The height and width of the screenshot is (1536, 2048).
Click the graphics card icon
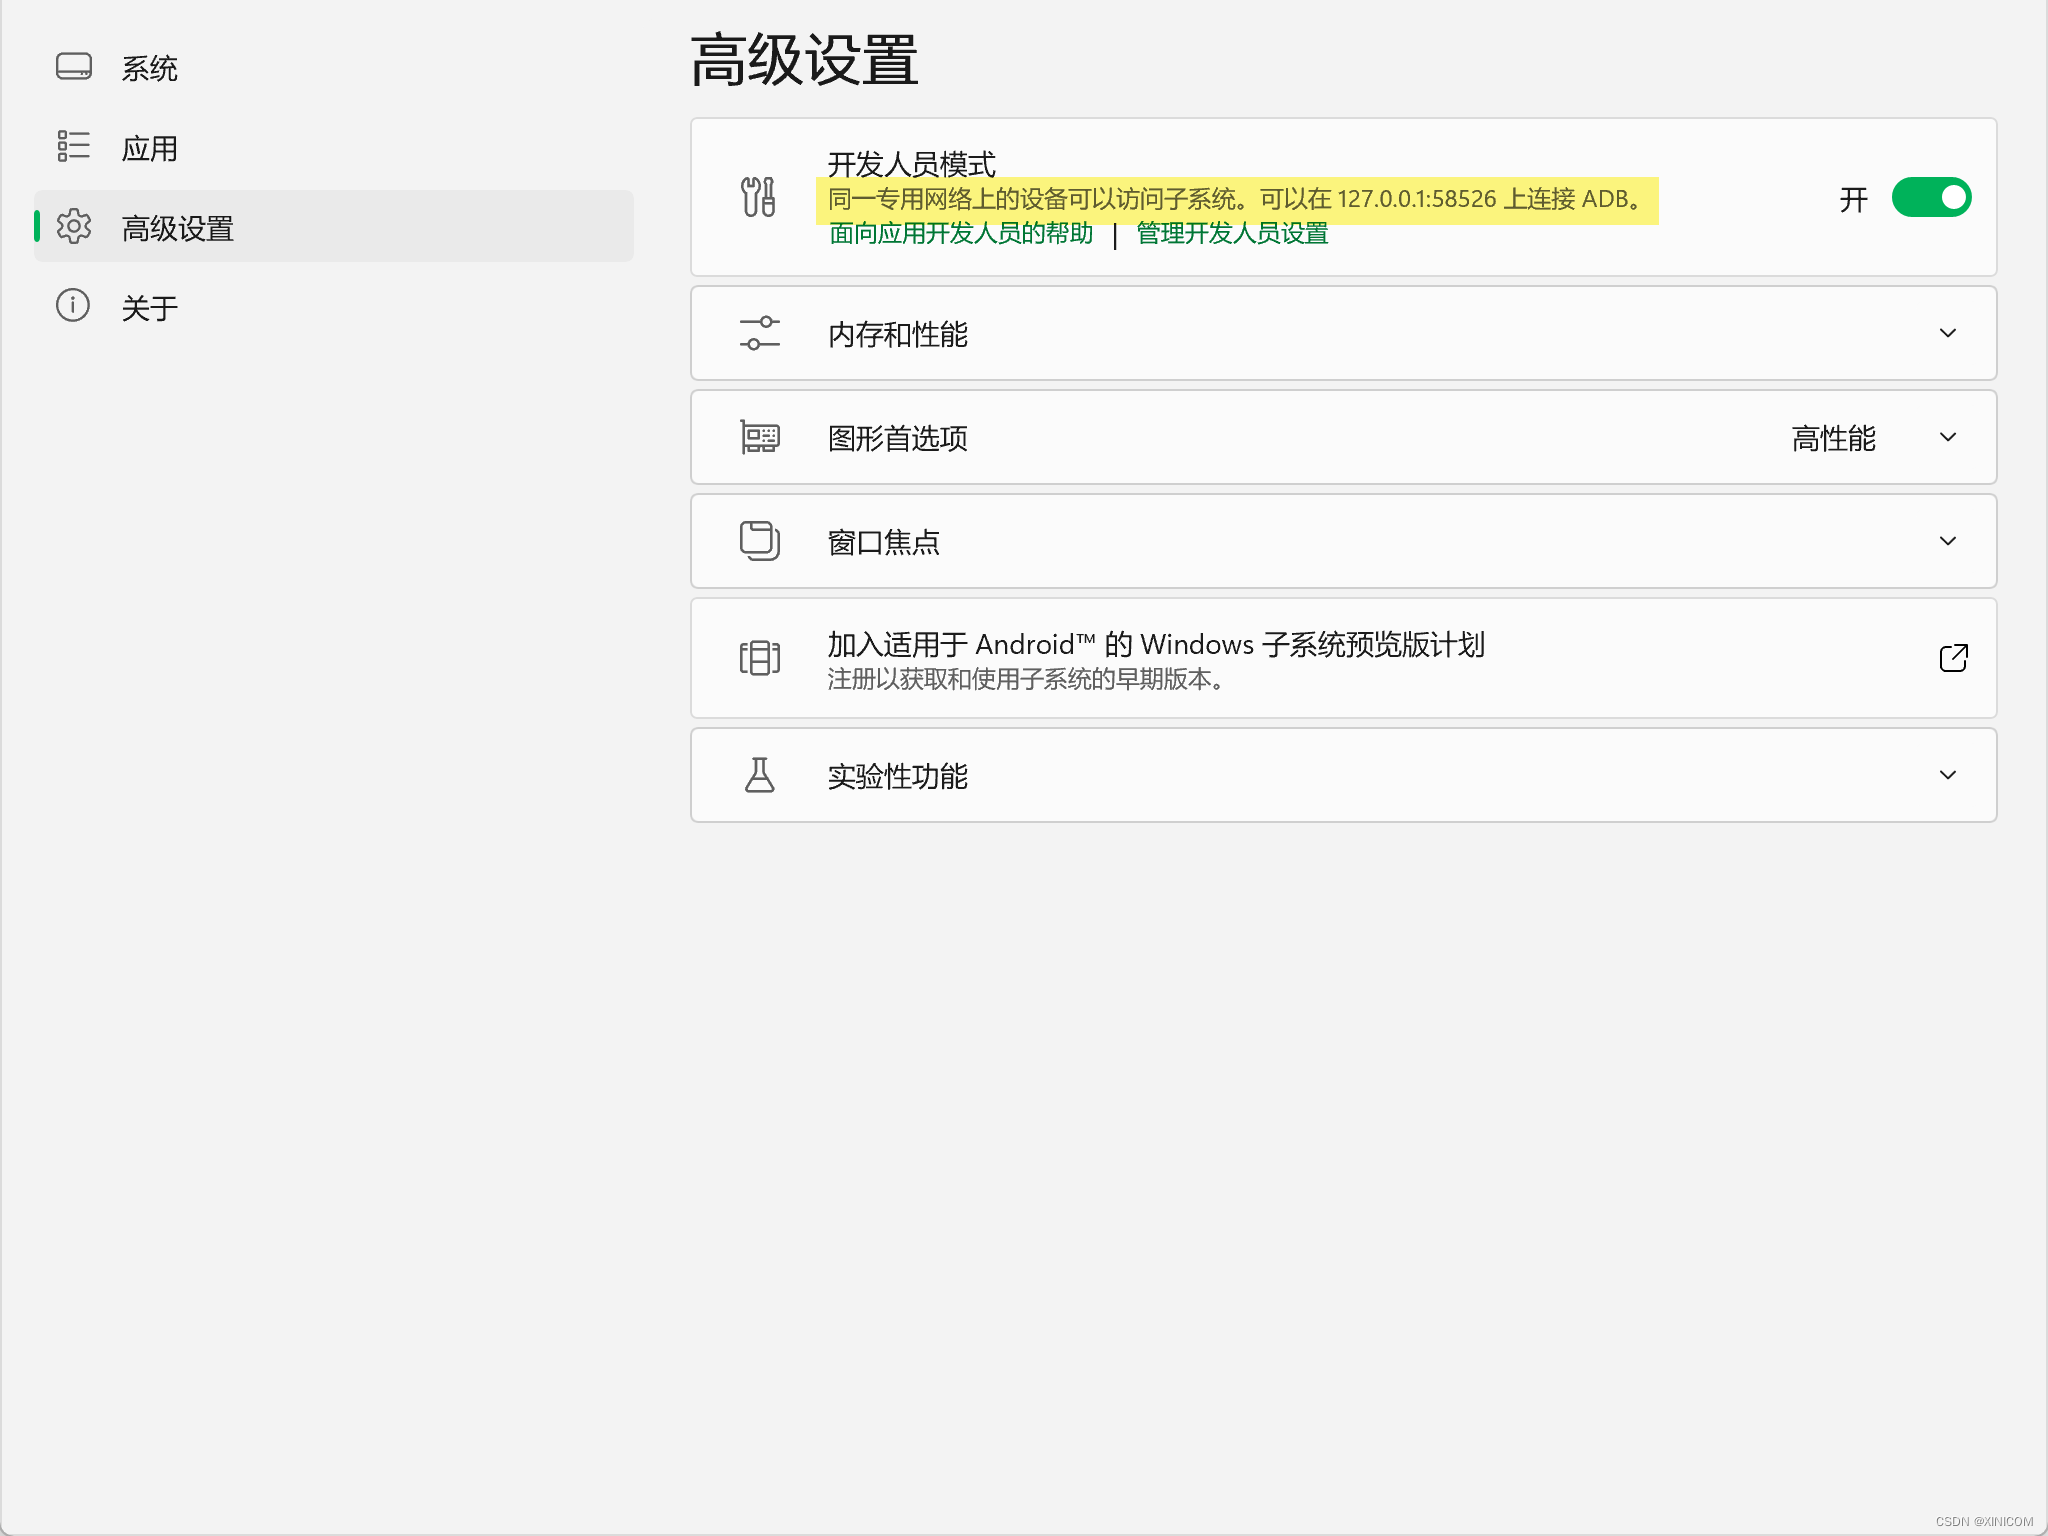(759, 437)
